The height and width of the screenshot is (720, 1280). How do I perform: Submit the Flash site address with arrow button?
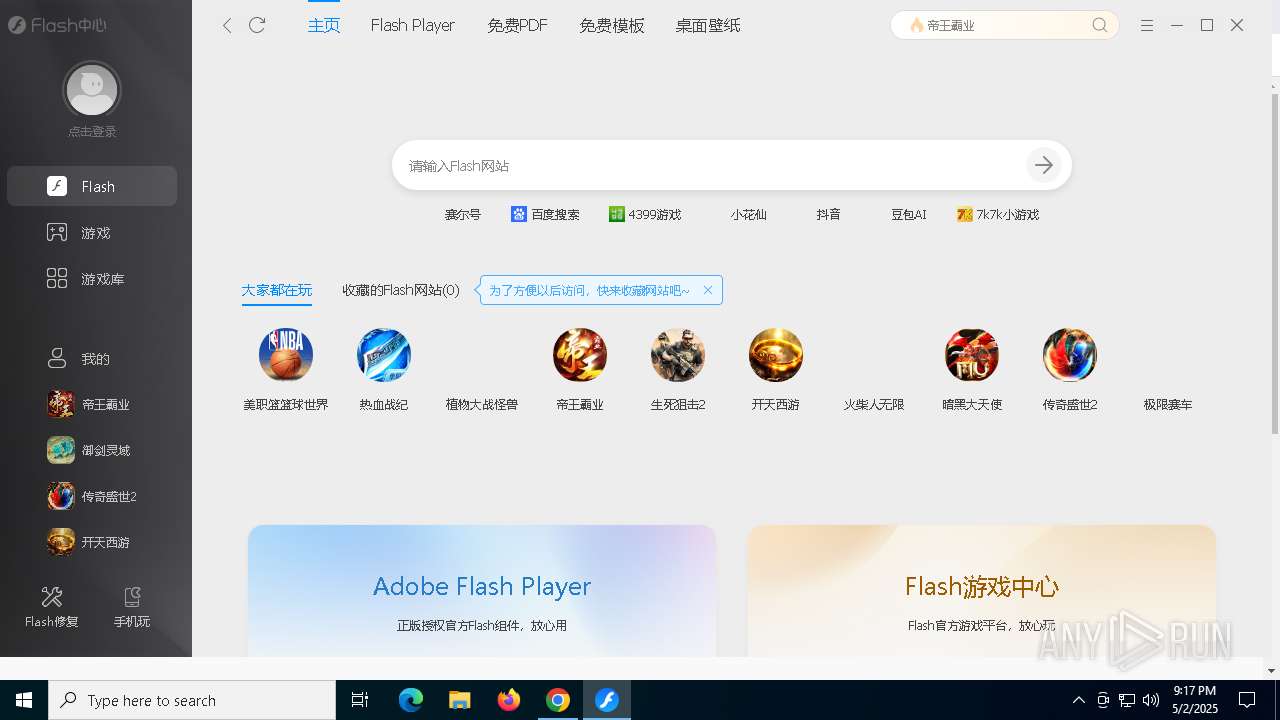[1044, 165]
